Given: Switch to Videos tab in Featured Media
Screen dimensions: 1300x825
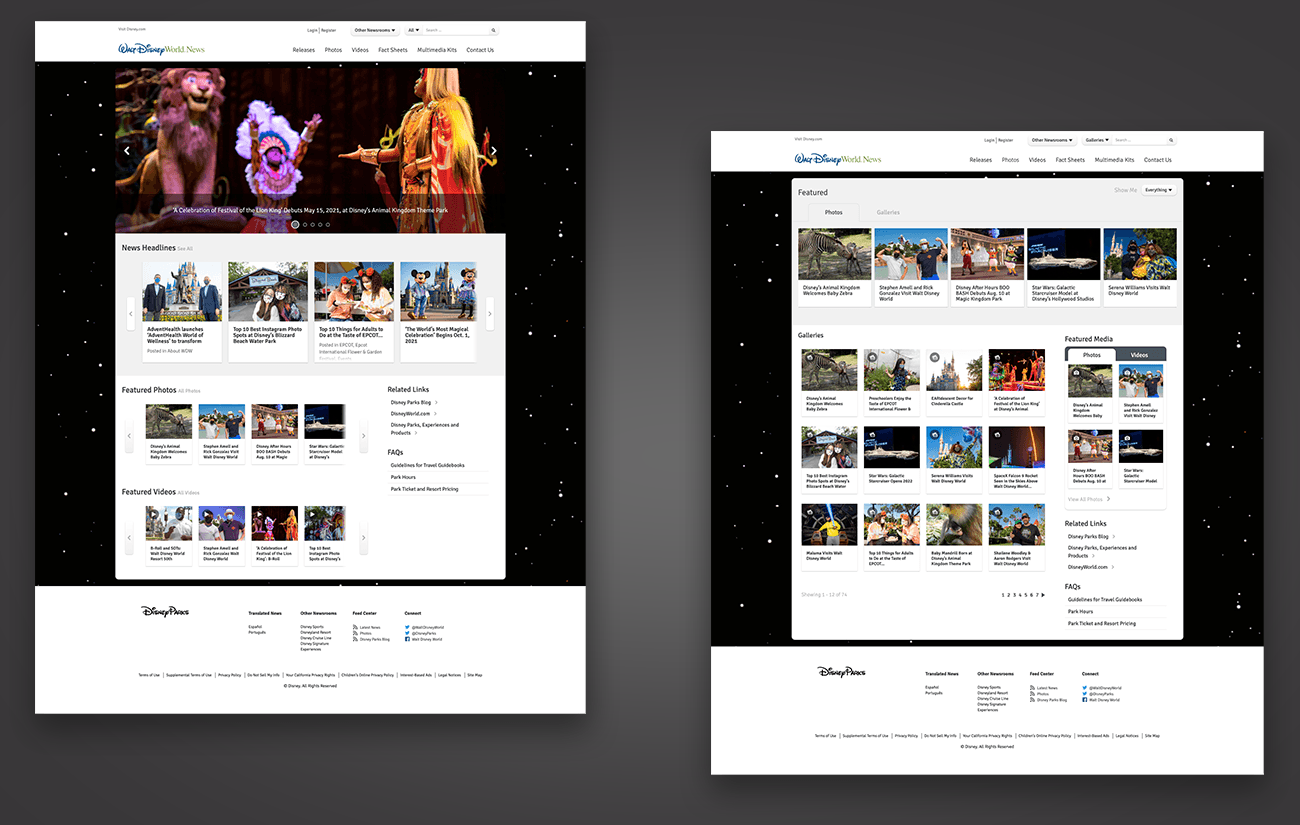Looking at the screenshot, I should tap(1140, 355).
